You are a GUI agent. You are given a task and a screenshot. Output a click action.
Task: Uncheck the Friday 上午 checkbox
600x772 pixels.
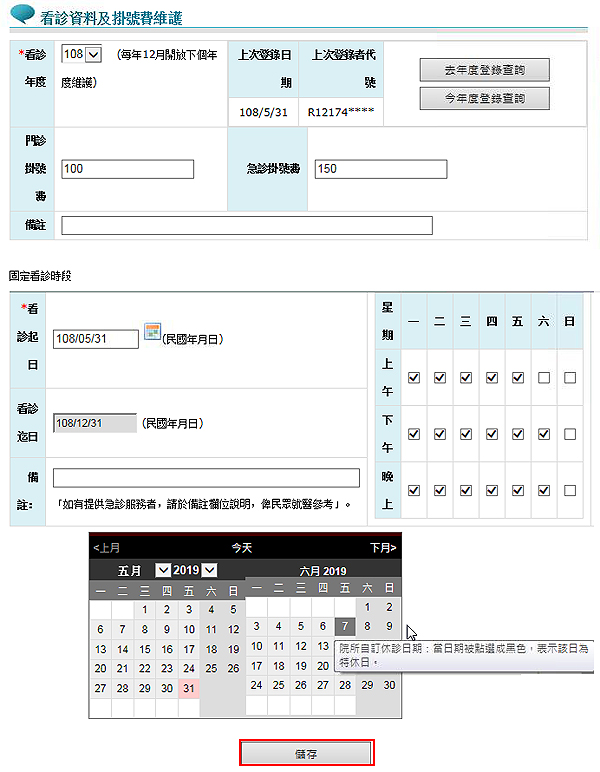[x=518, y=378]
